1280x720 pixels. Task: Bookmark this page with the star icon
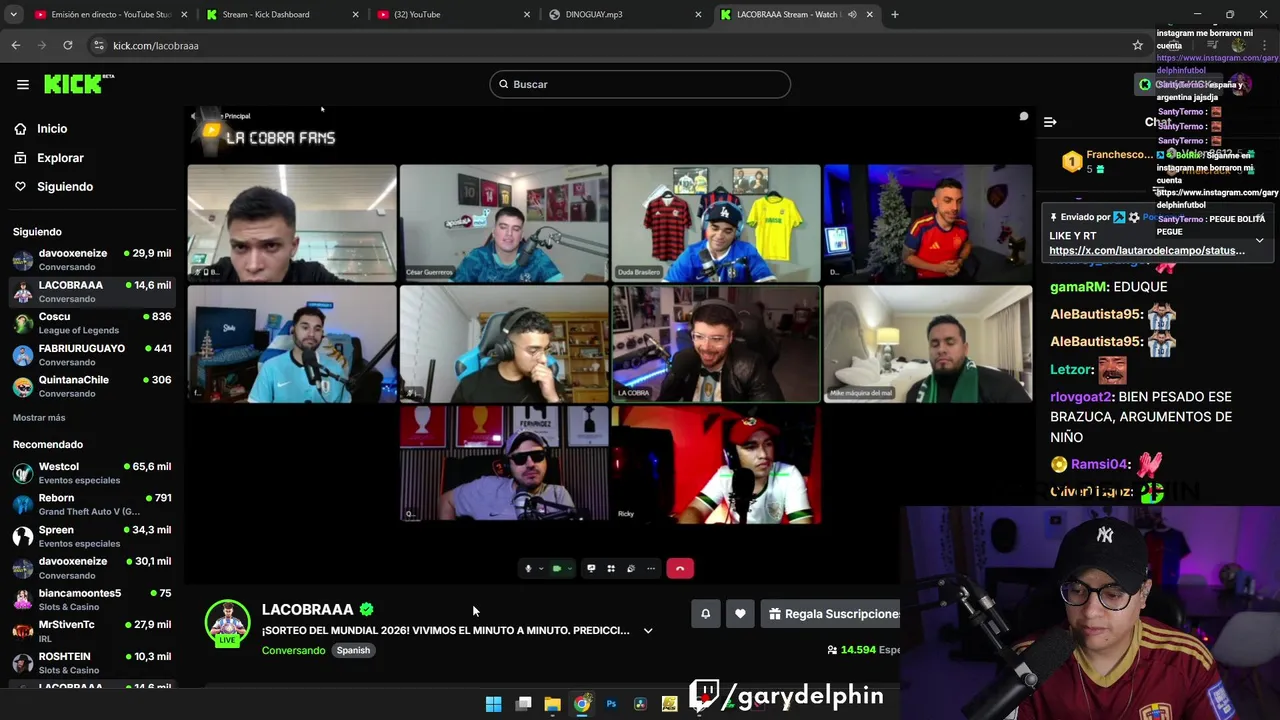pyautogui.click(x=1137, y=45)
